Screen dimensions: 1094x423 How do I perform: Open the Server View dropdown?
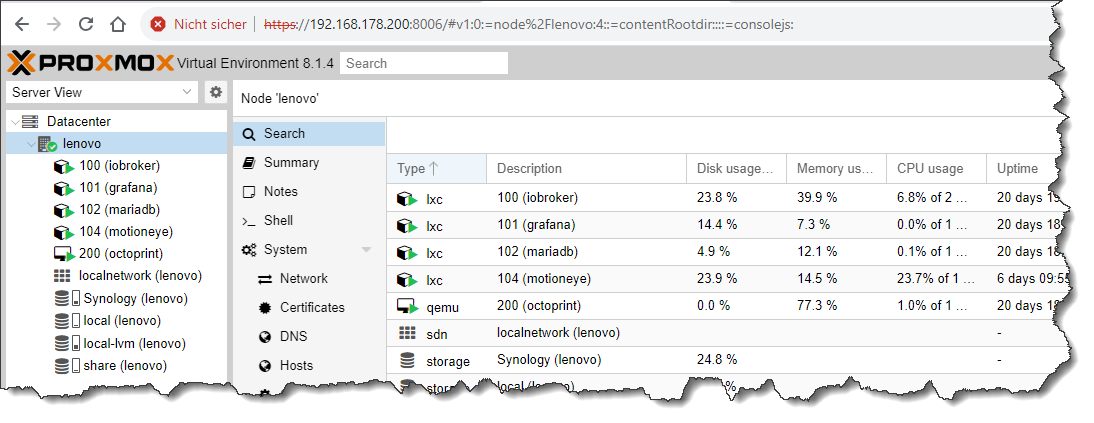[x=102, y=92]
